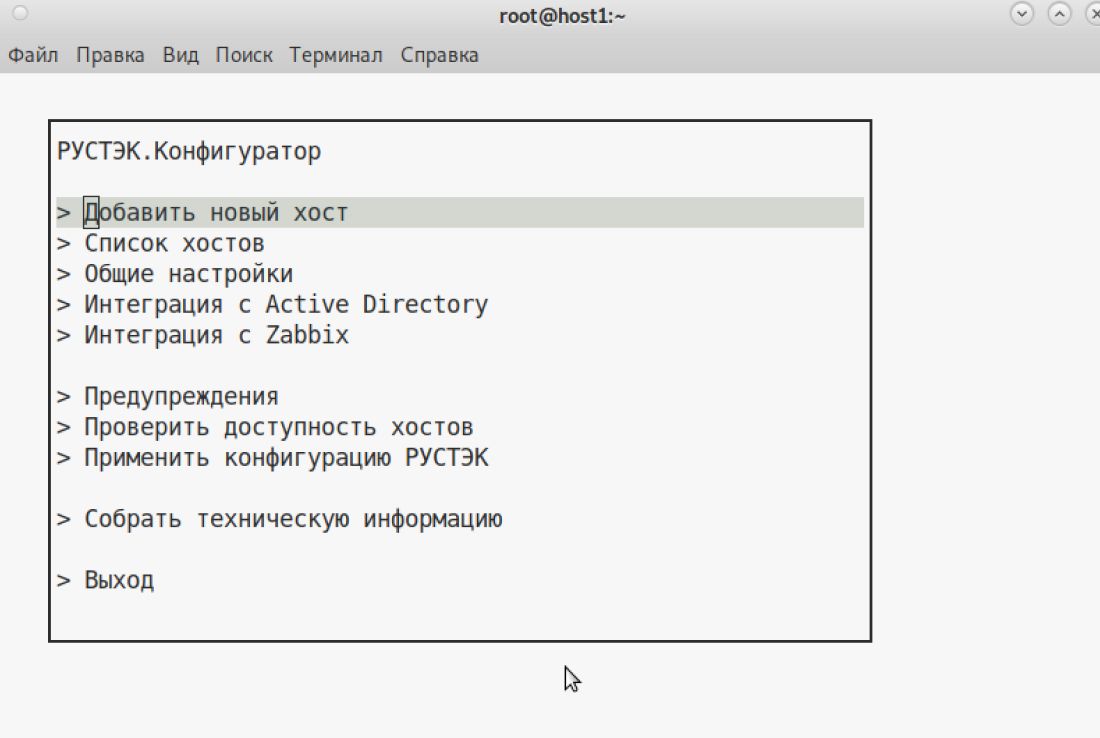Open the Вид menu
Screen dimensions: 1100x738
[x=181, y=55]
